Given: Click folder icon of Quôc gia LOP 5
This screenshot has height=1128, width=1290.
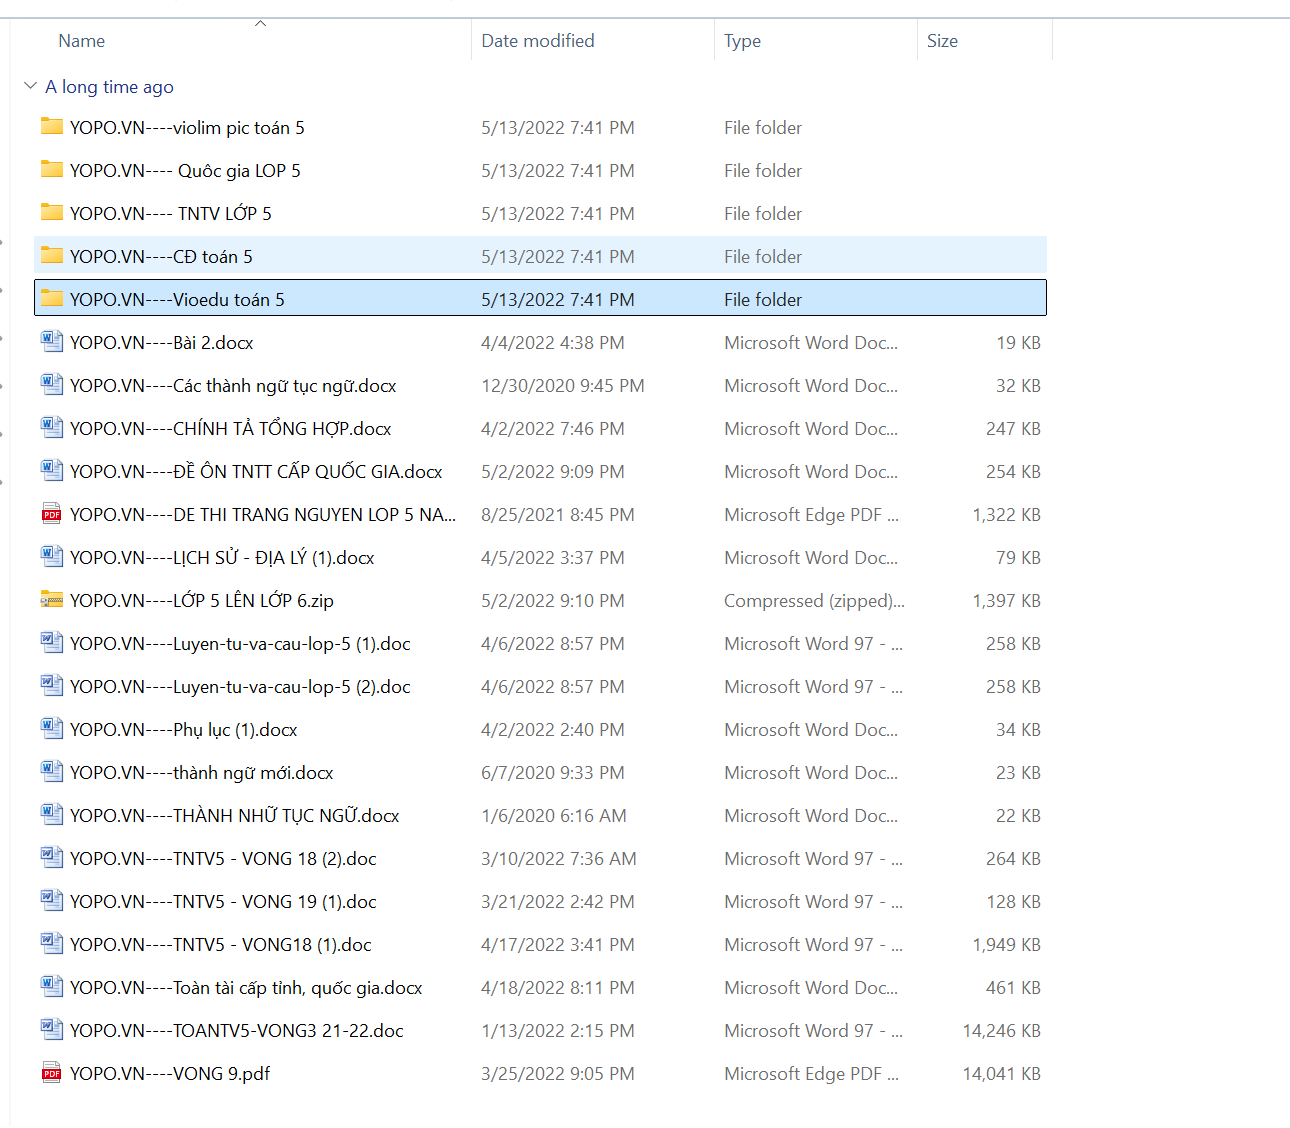Looking at the screenshot, I should [x=52, y=169].
